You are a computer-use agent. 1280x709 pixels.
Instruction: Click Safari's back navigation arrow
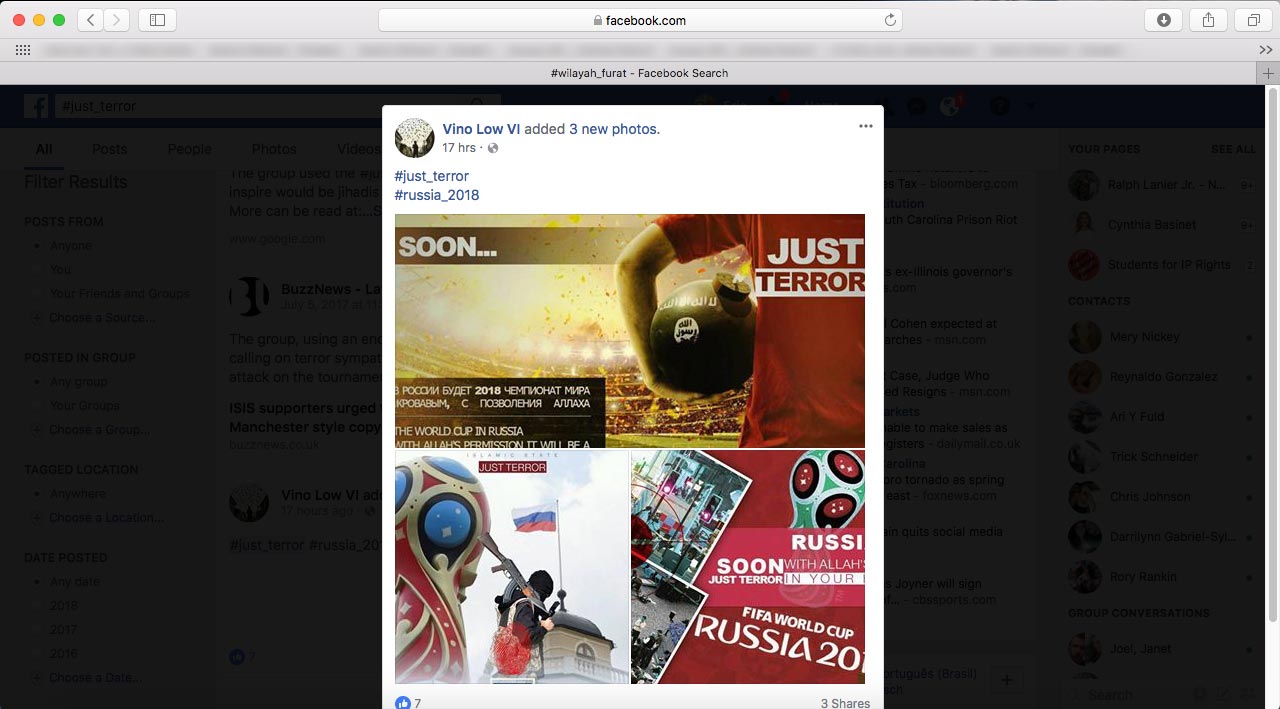91,20
